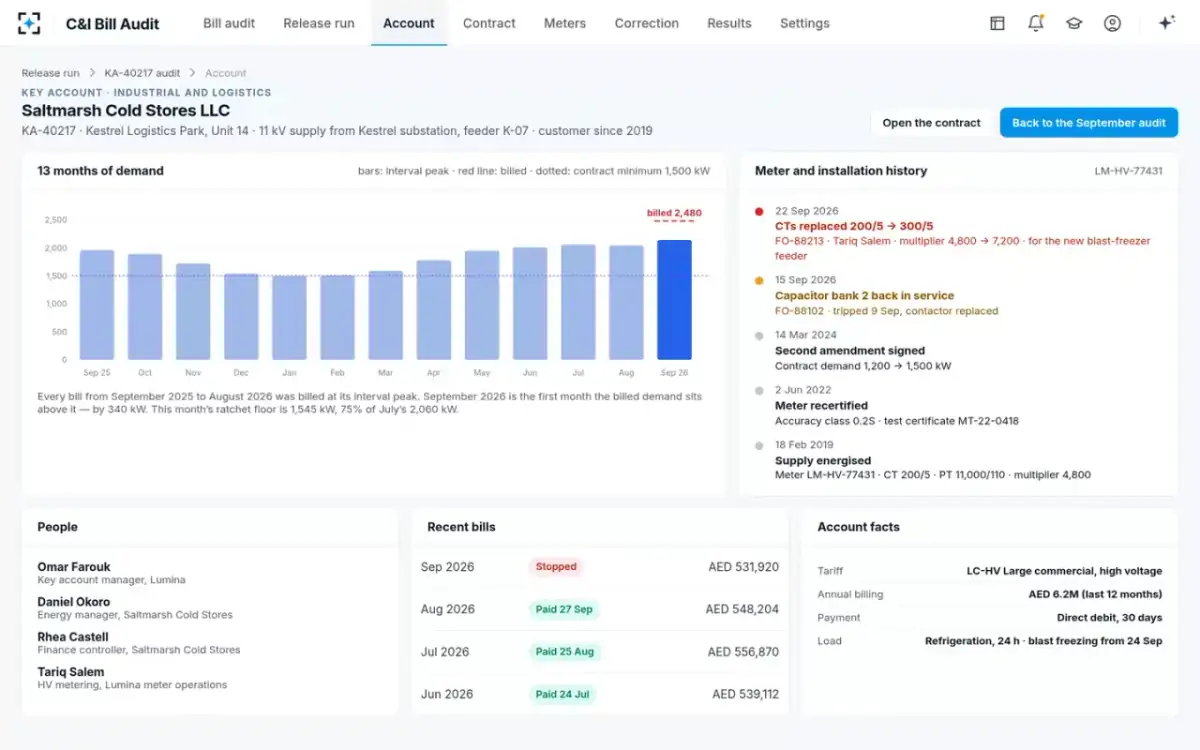This screenshot has width=1200, height=750.
Task: Click the CTs replaced 200/5 → 300/5 event
Action: [x=854, y=226]
